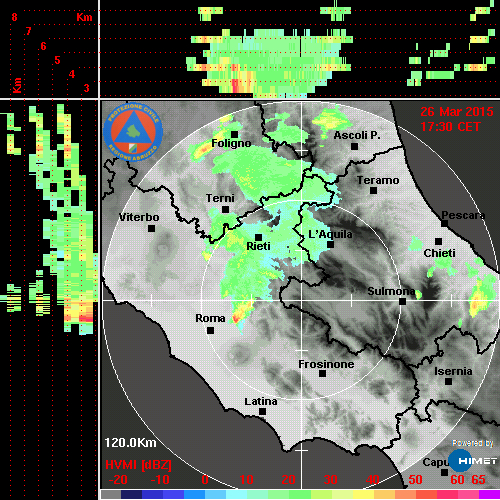Click the 8 km altitude label

point(14,17)
